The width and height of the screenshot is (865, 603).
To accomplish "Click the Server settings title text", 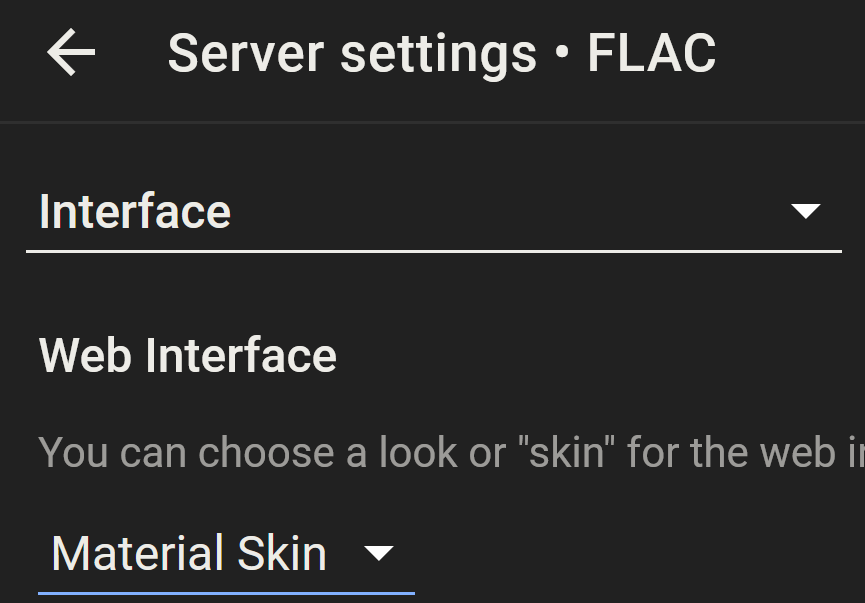I will tap(352, 53).
